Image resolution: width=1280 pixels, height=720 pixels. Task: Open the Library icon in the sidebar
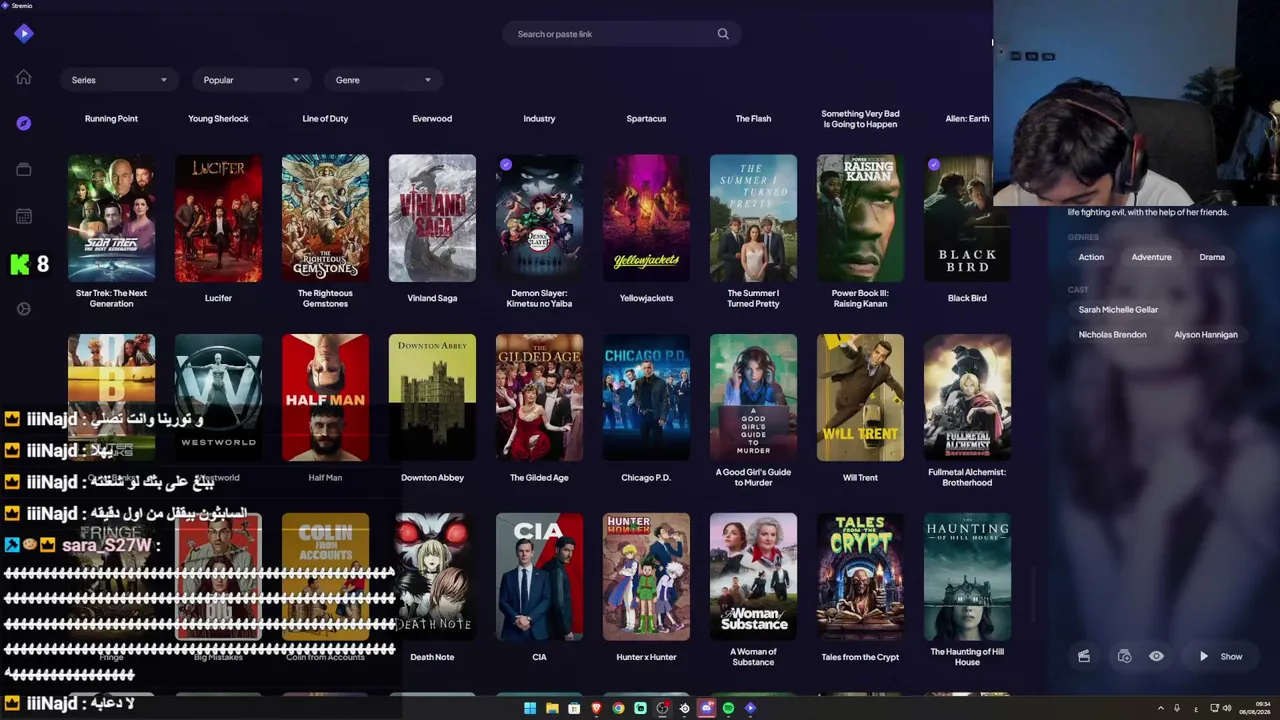[24, 170]
